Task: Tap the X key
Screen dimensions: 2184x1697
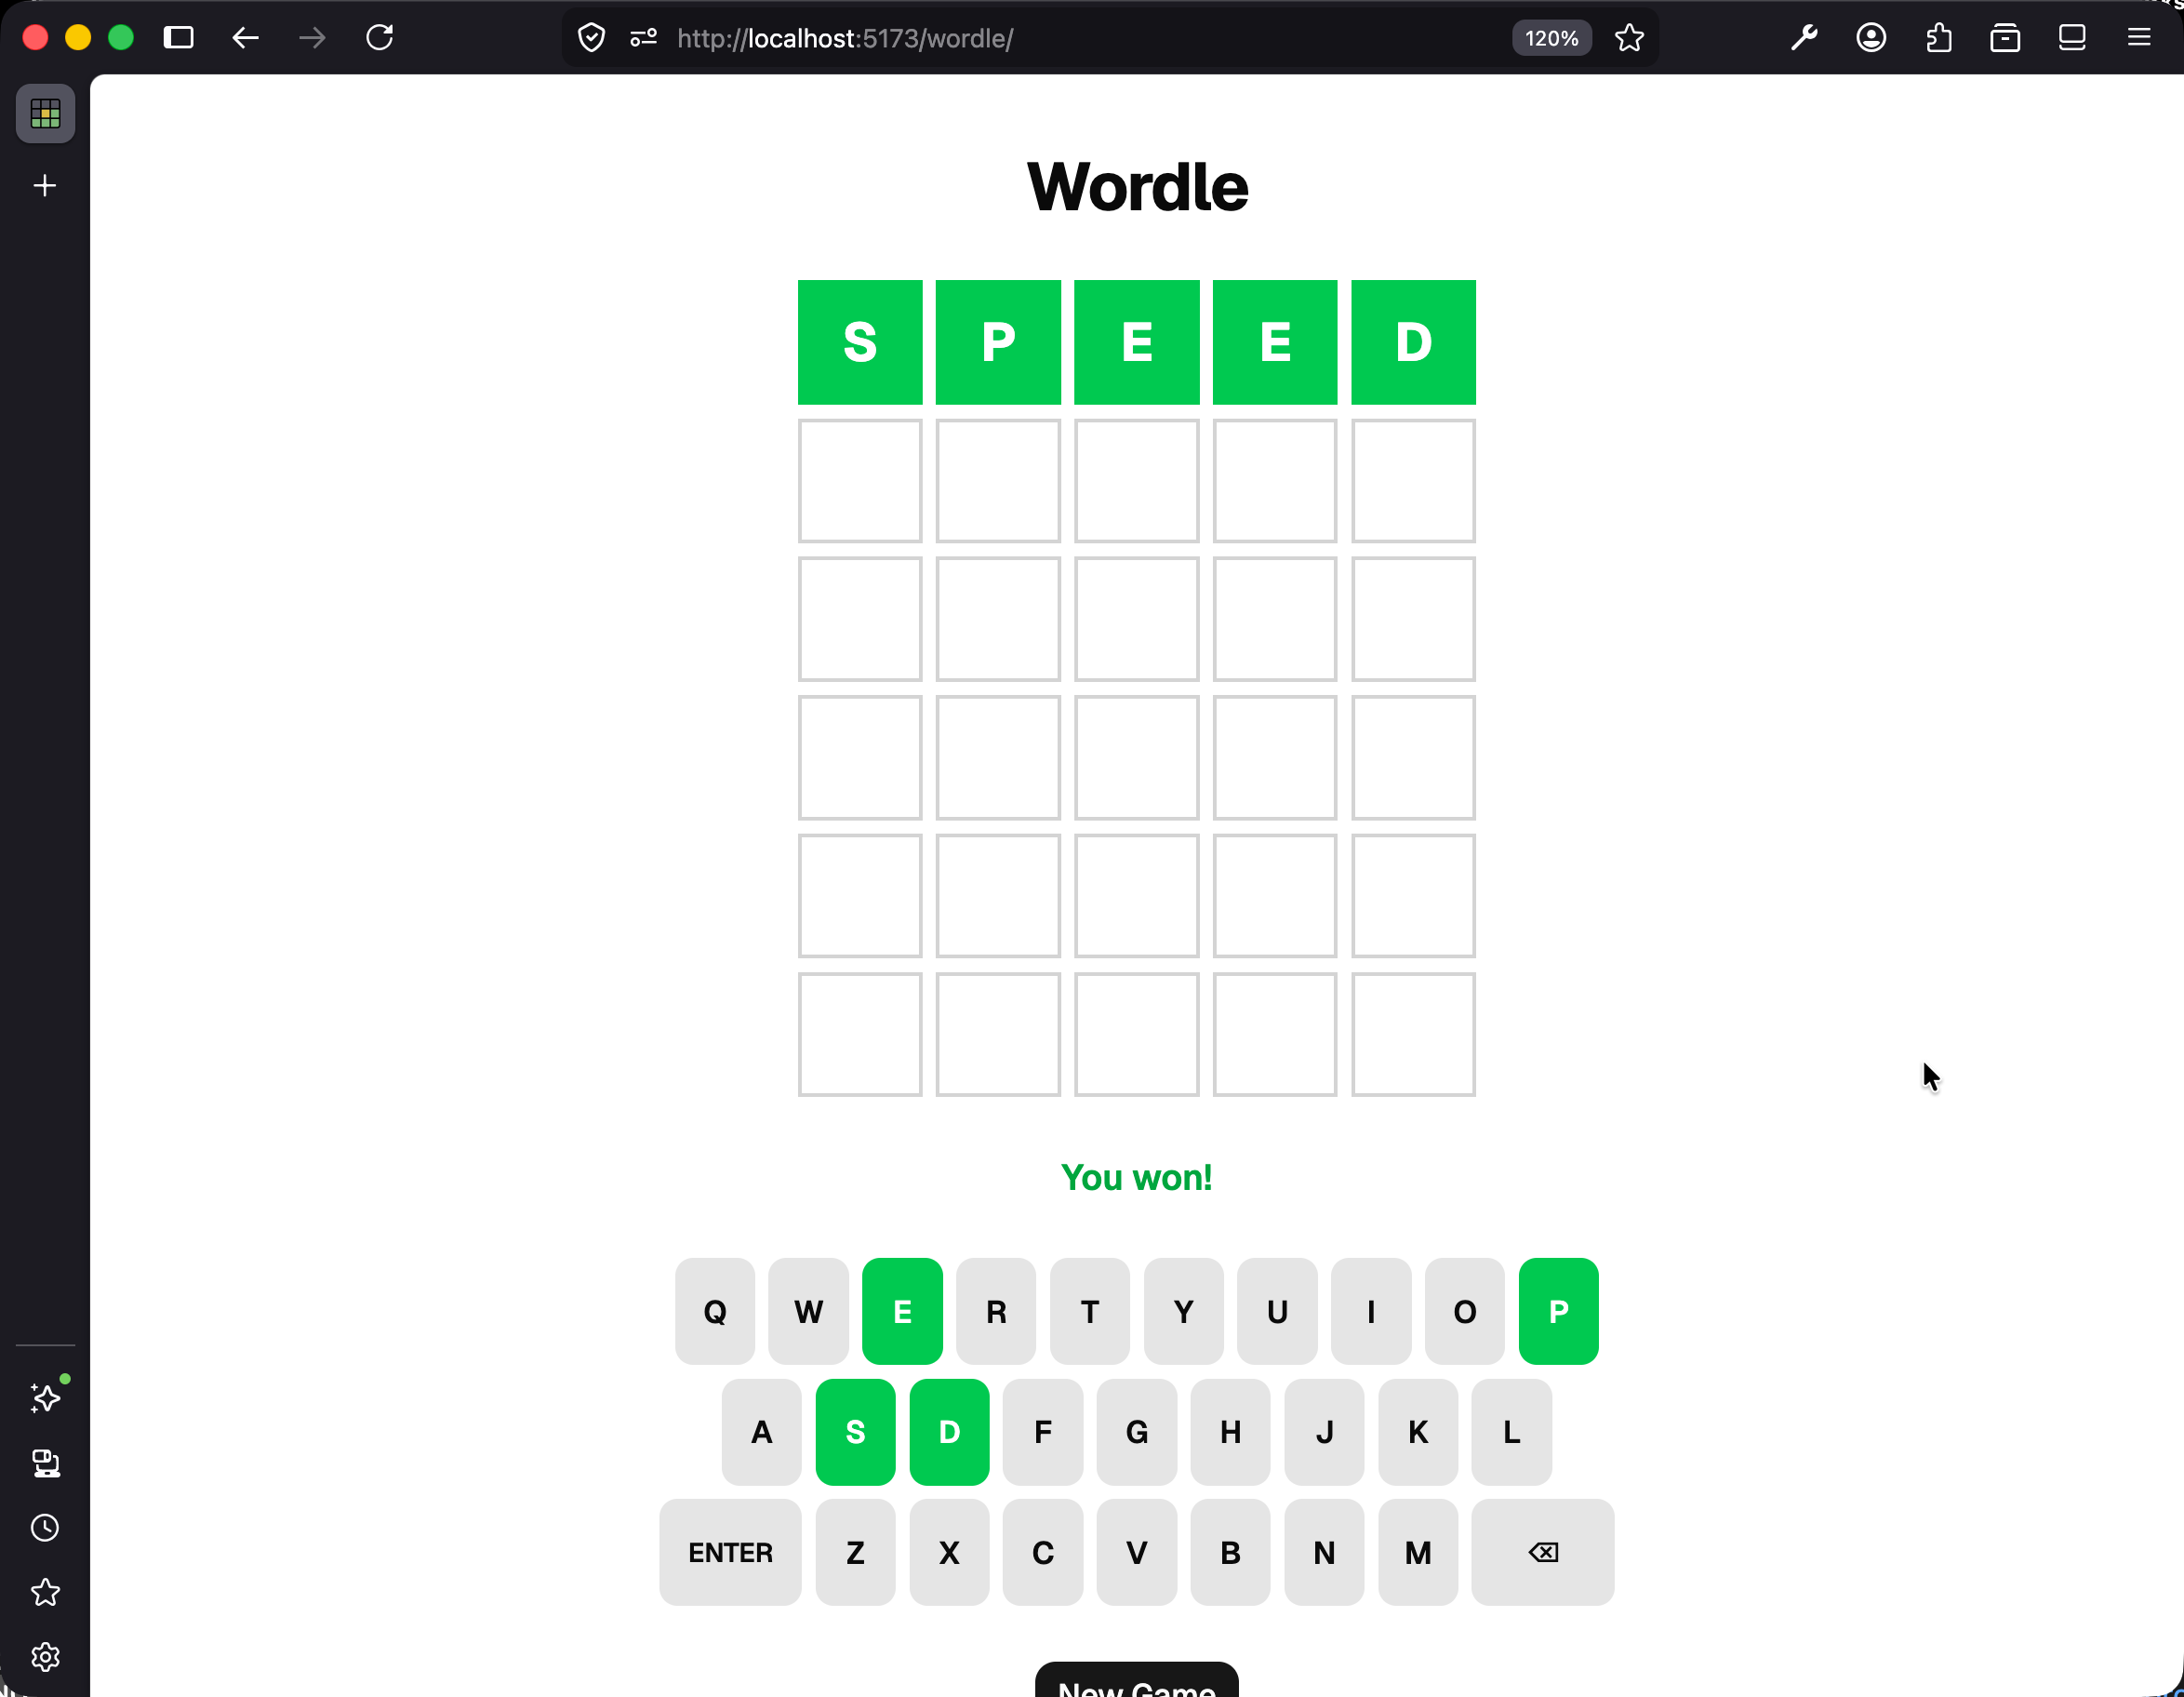Action: tap(949, 1552)
